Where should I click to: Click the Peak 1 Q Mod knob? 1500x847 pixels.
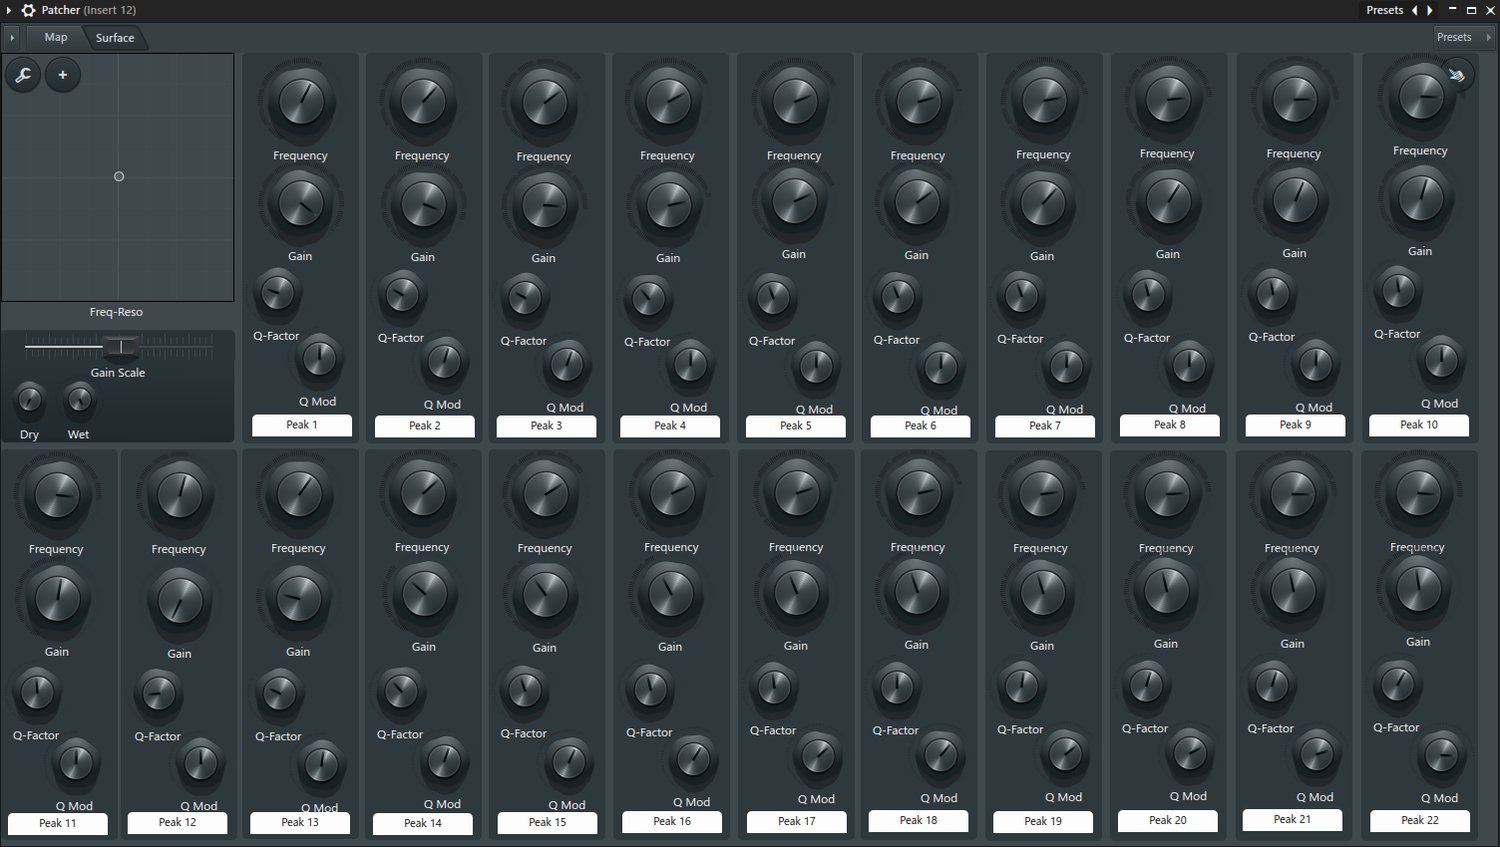(x=319, y=359)
